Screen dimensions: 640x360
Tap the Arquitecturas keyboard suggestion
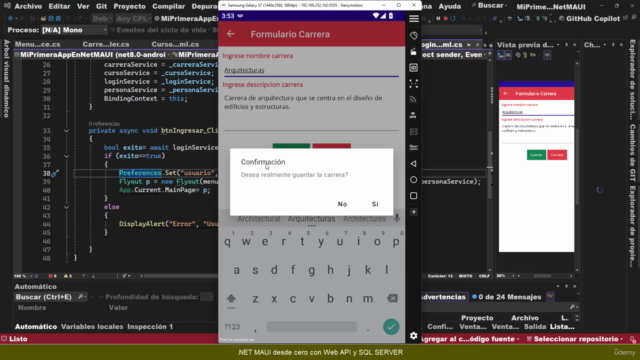[311, 219]
